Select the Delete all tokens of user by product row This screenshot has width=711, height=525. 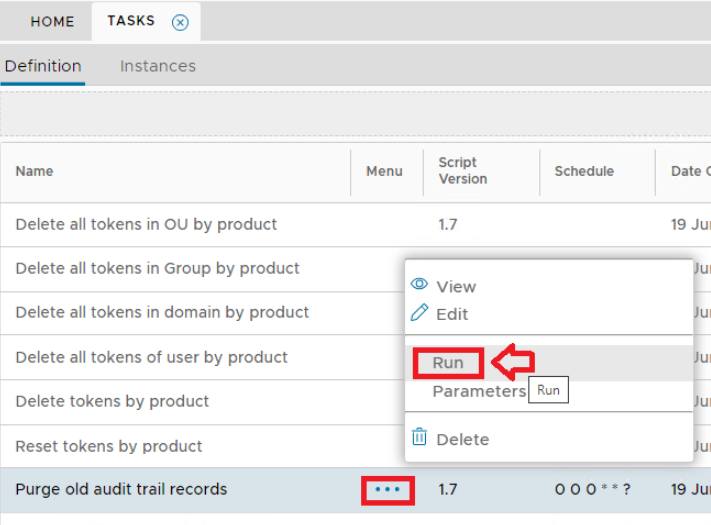pyautogui.click(x=151, y=357)
